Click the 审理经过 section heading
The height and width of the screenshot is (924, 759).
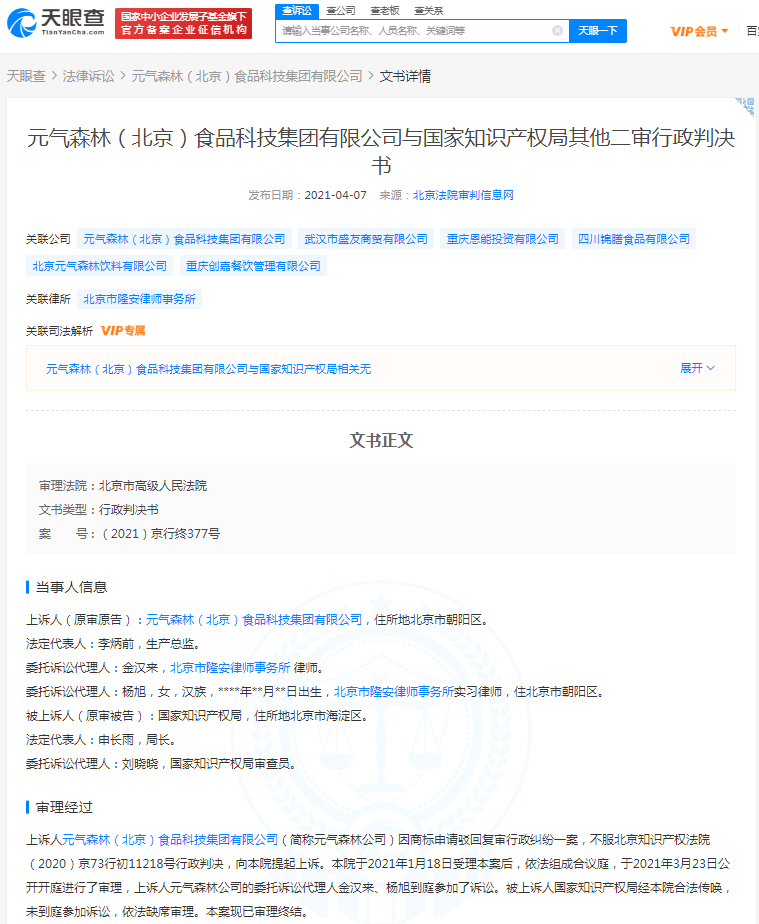point(64,807)
